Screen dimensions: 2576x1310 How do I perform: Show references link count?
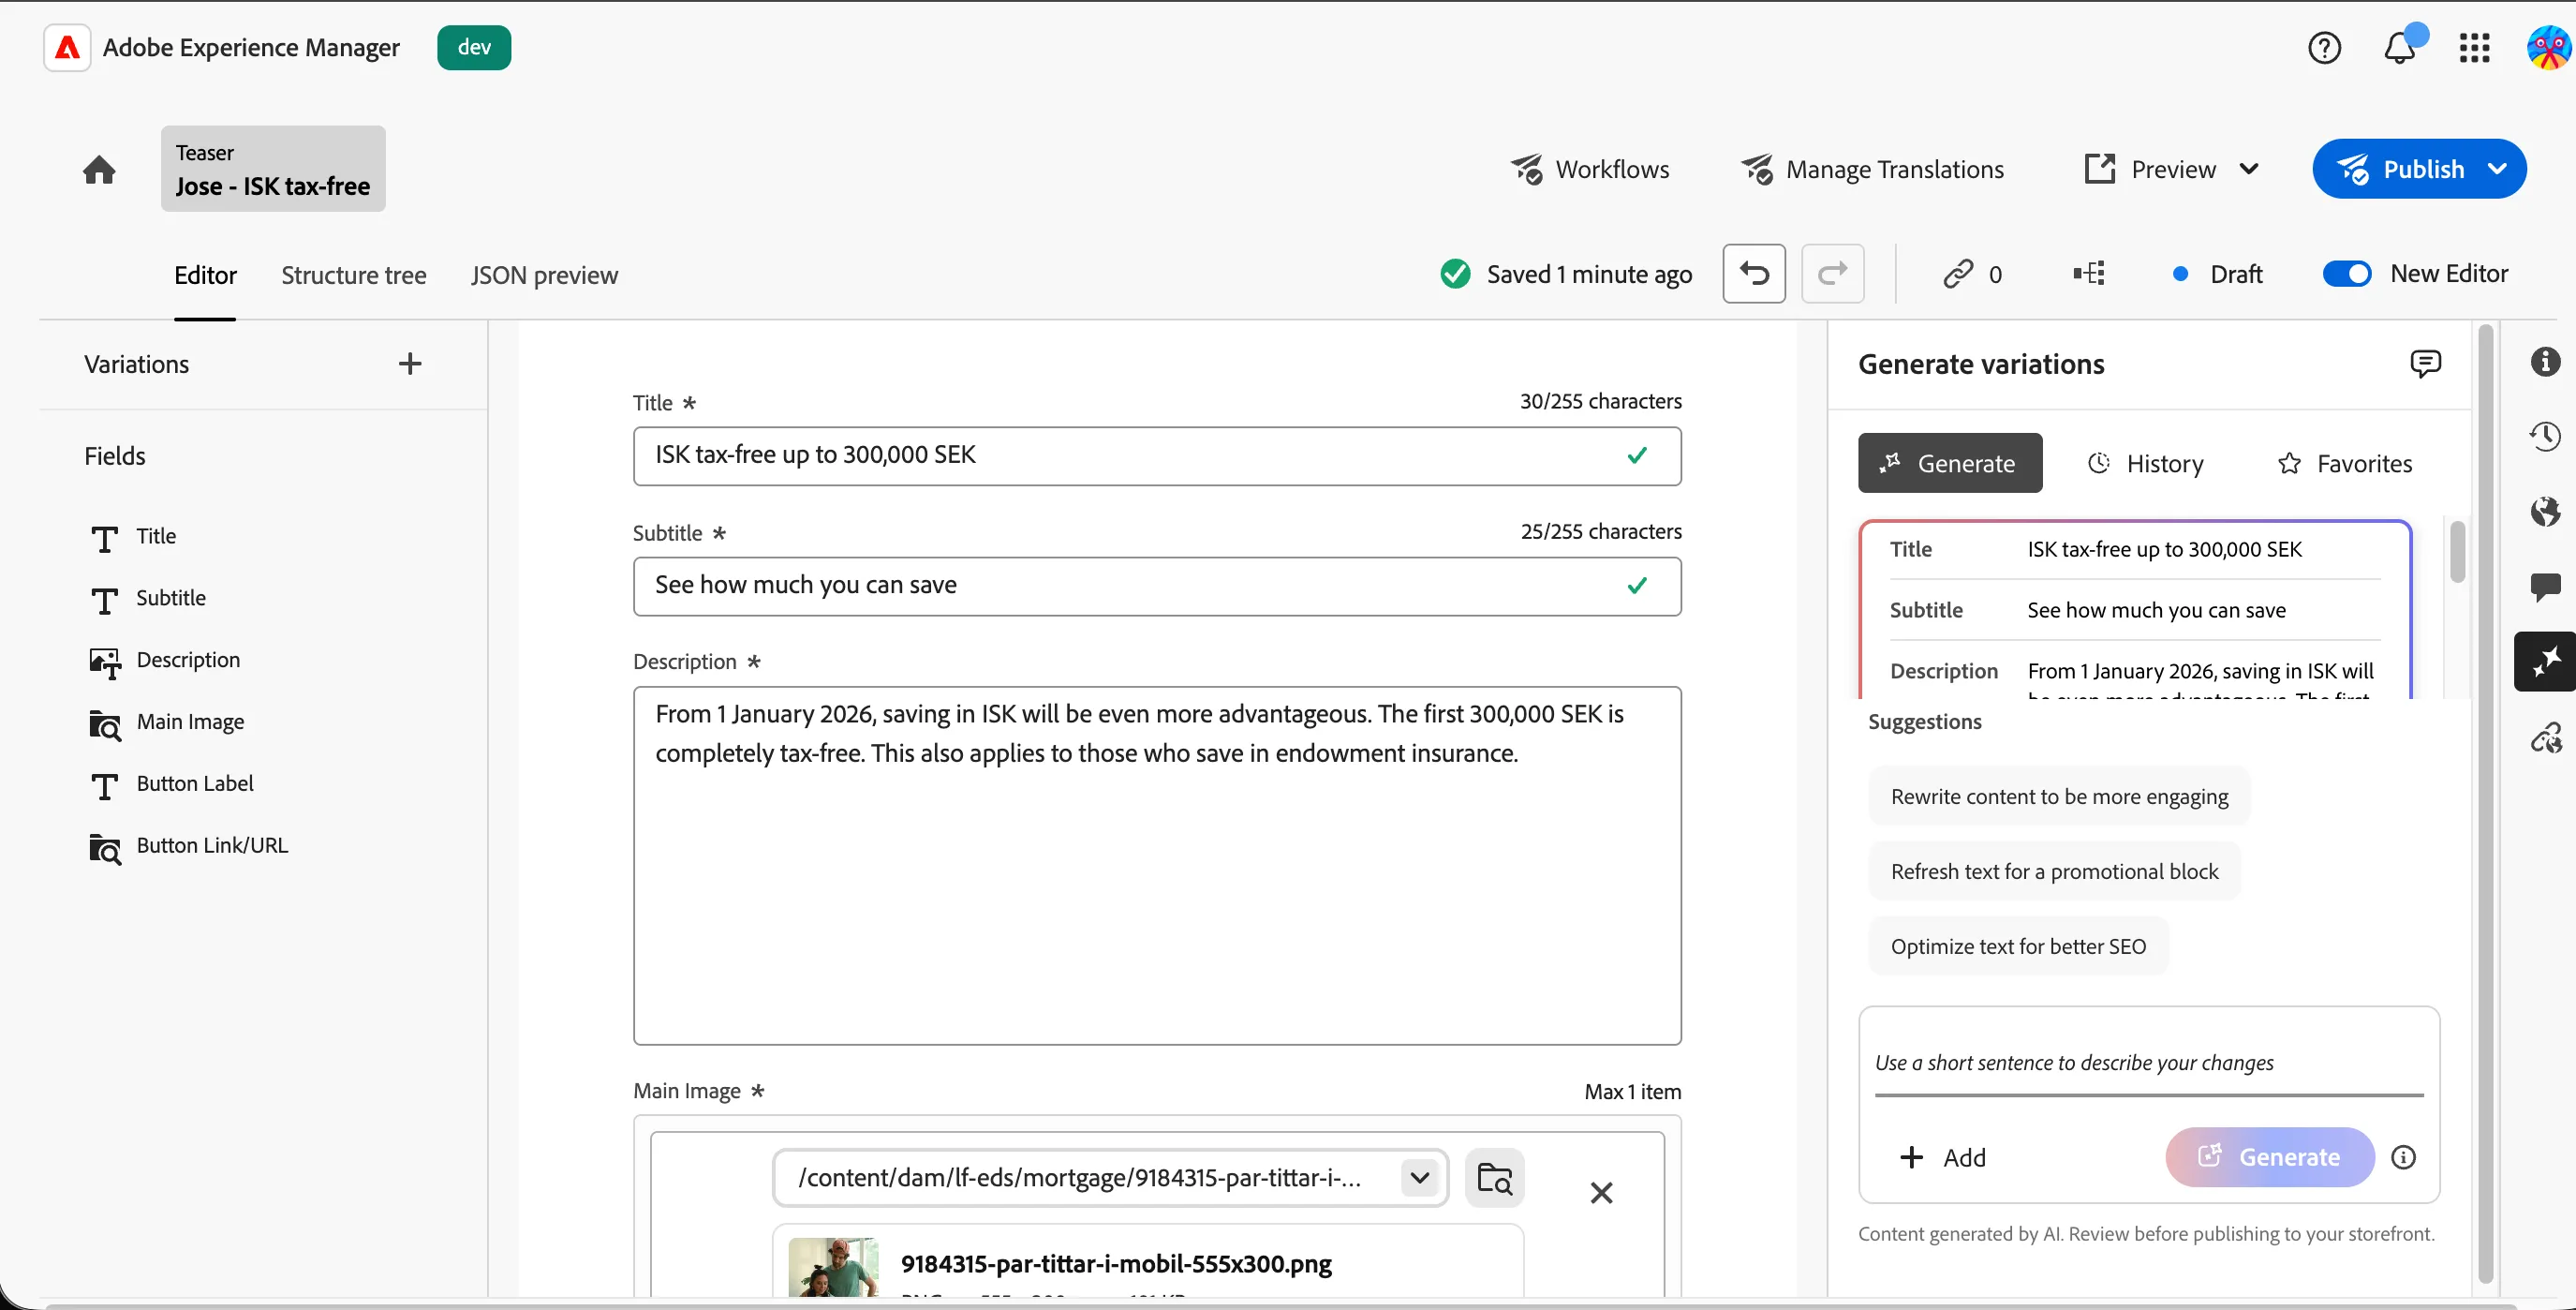tap(1972, 274)
